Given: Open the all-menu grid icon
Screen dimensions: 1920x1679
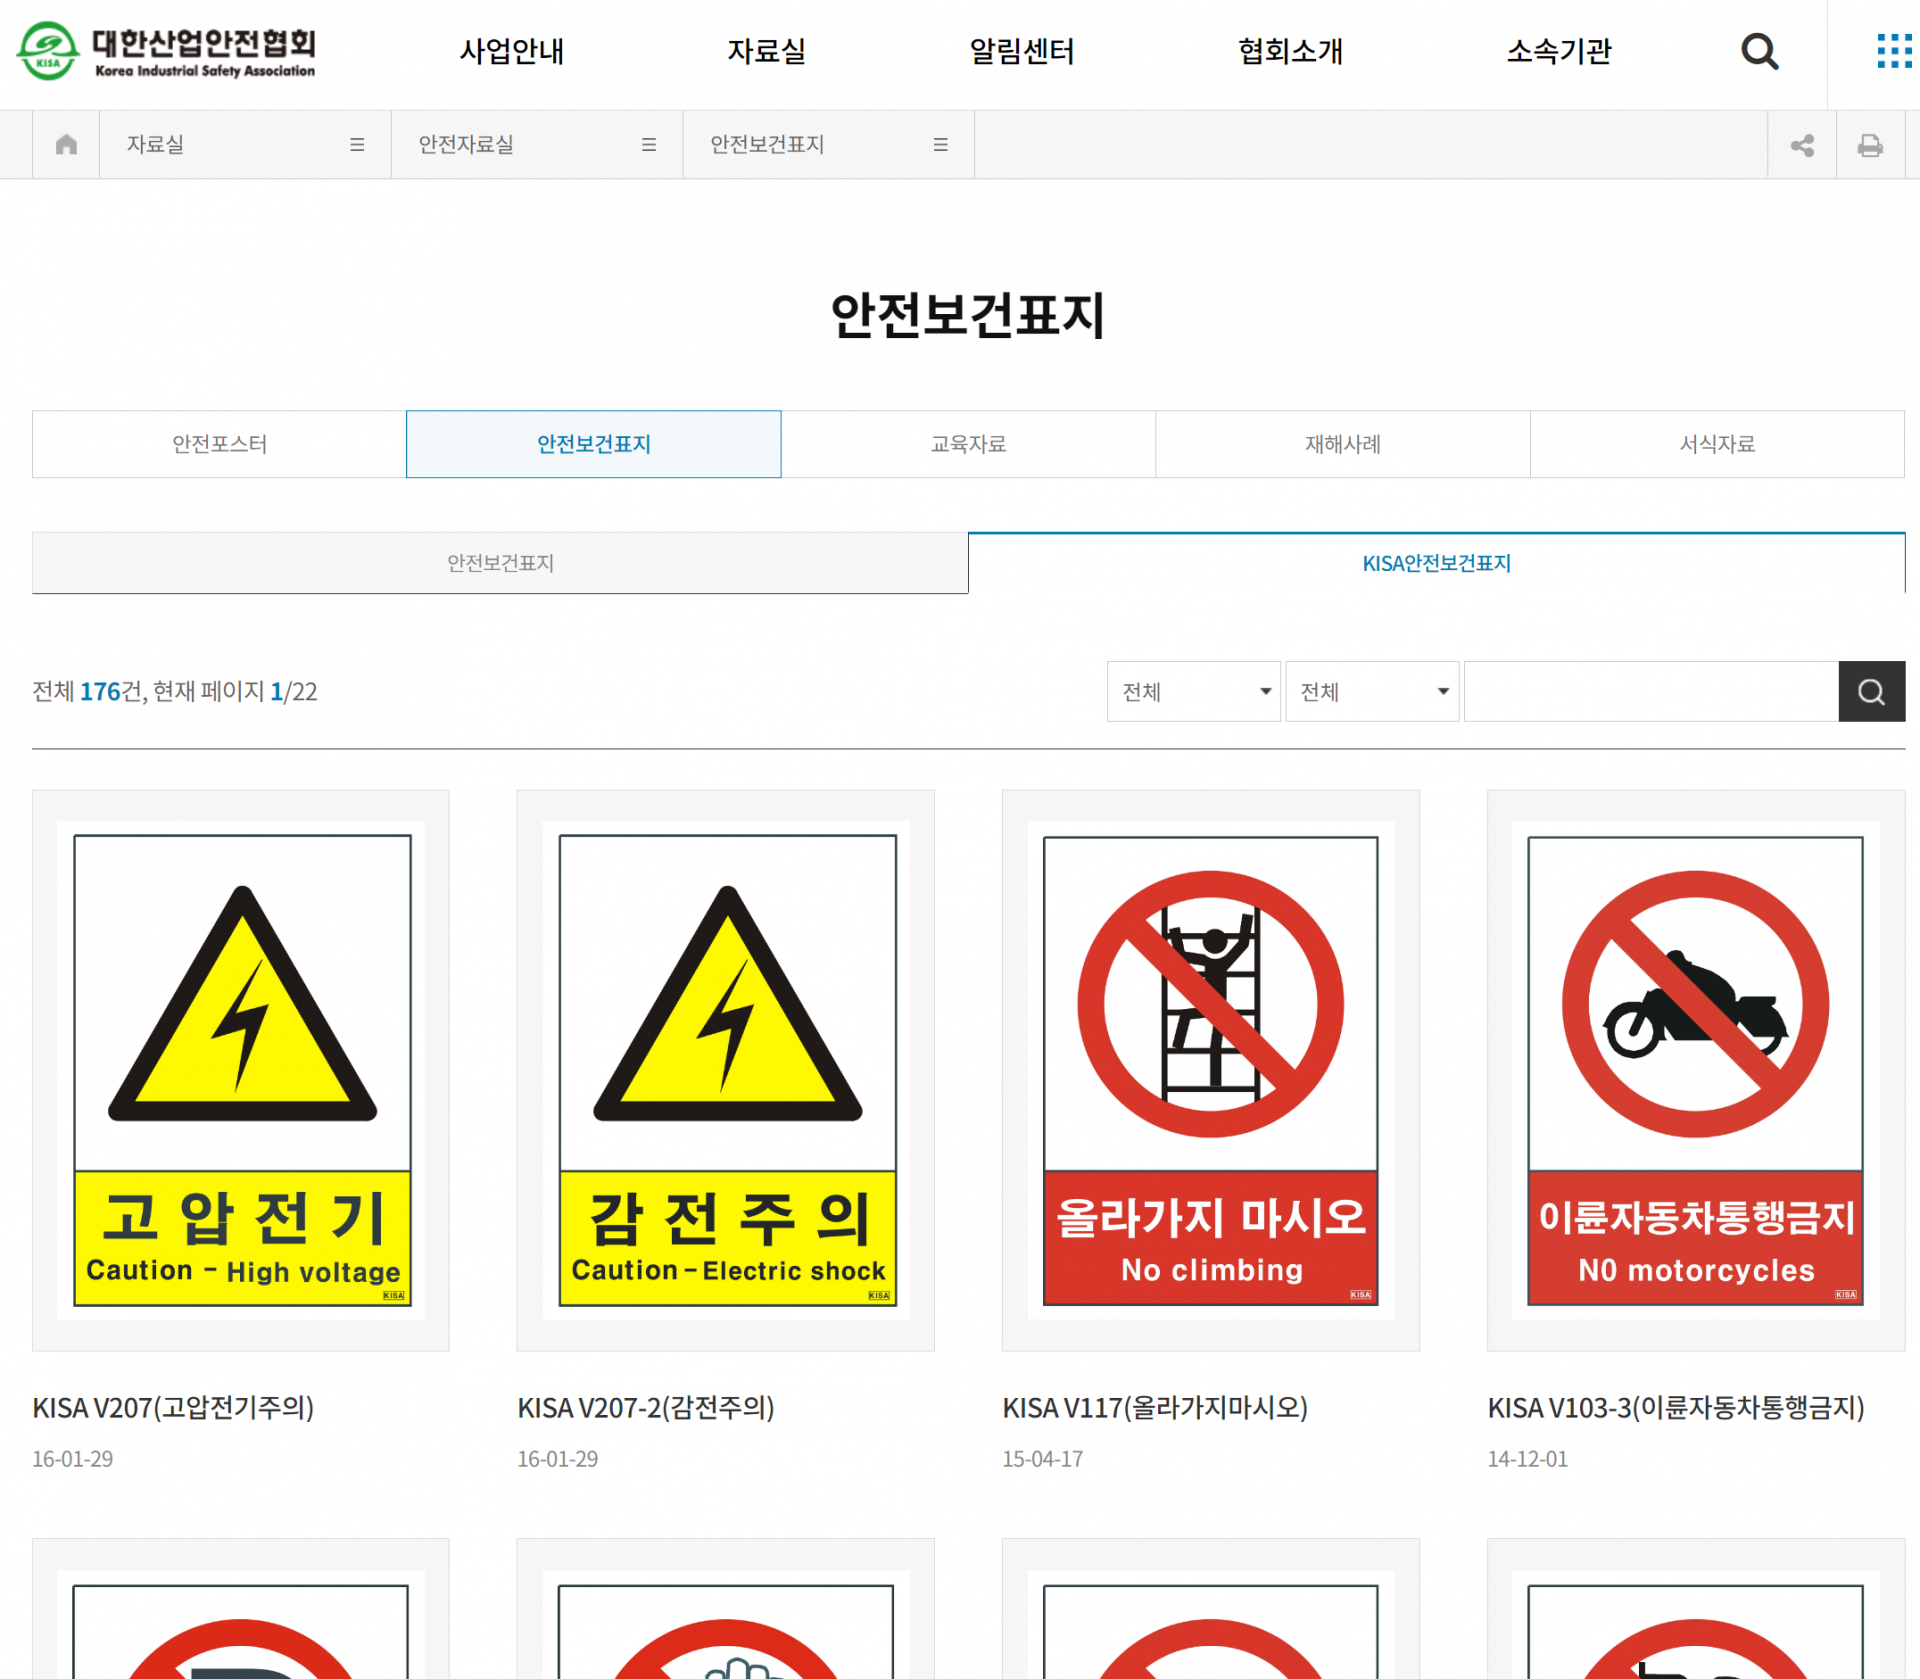Looking at the screenshot, I should coord(1894,51).
